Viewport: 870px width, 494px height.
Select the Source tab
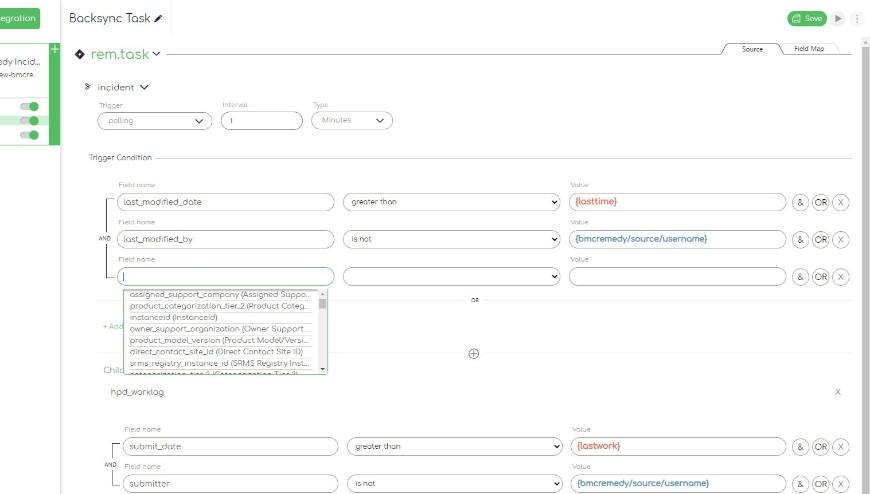752,48
